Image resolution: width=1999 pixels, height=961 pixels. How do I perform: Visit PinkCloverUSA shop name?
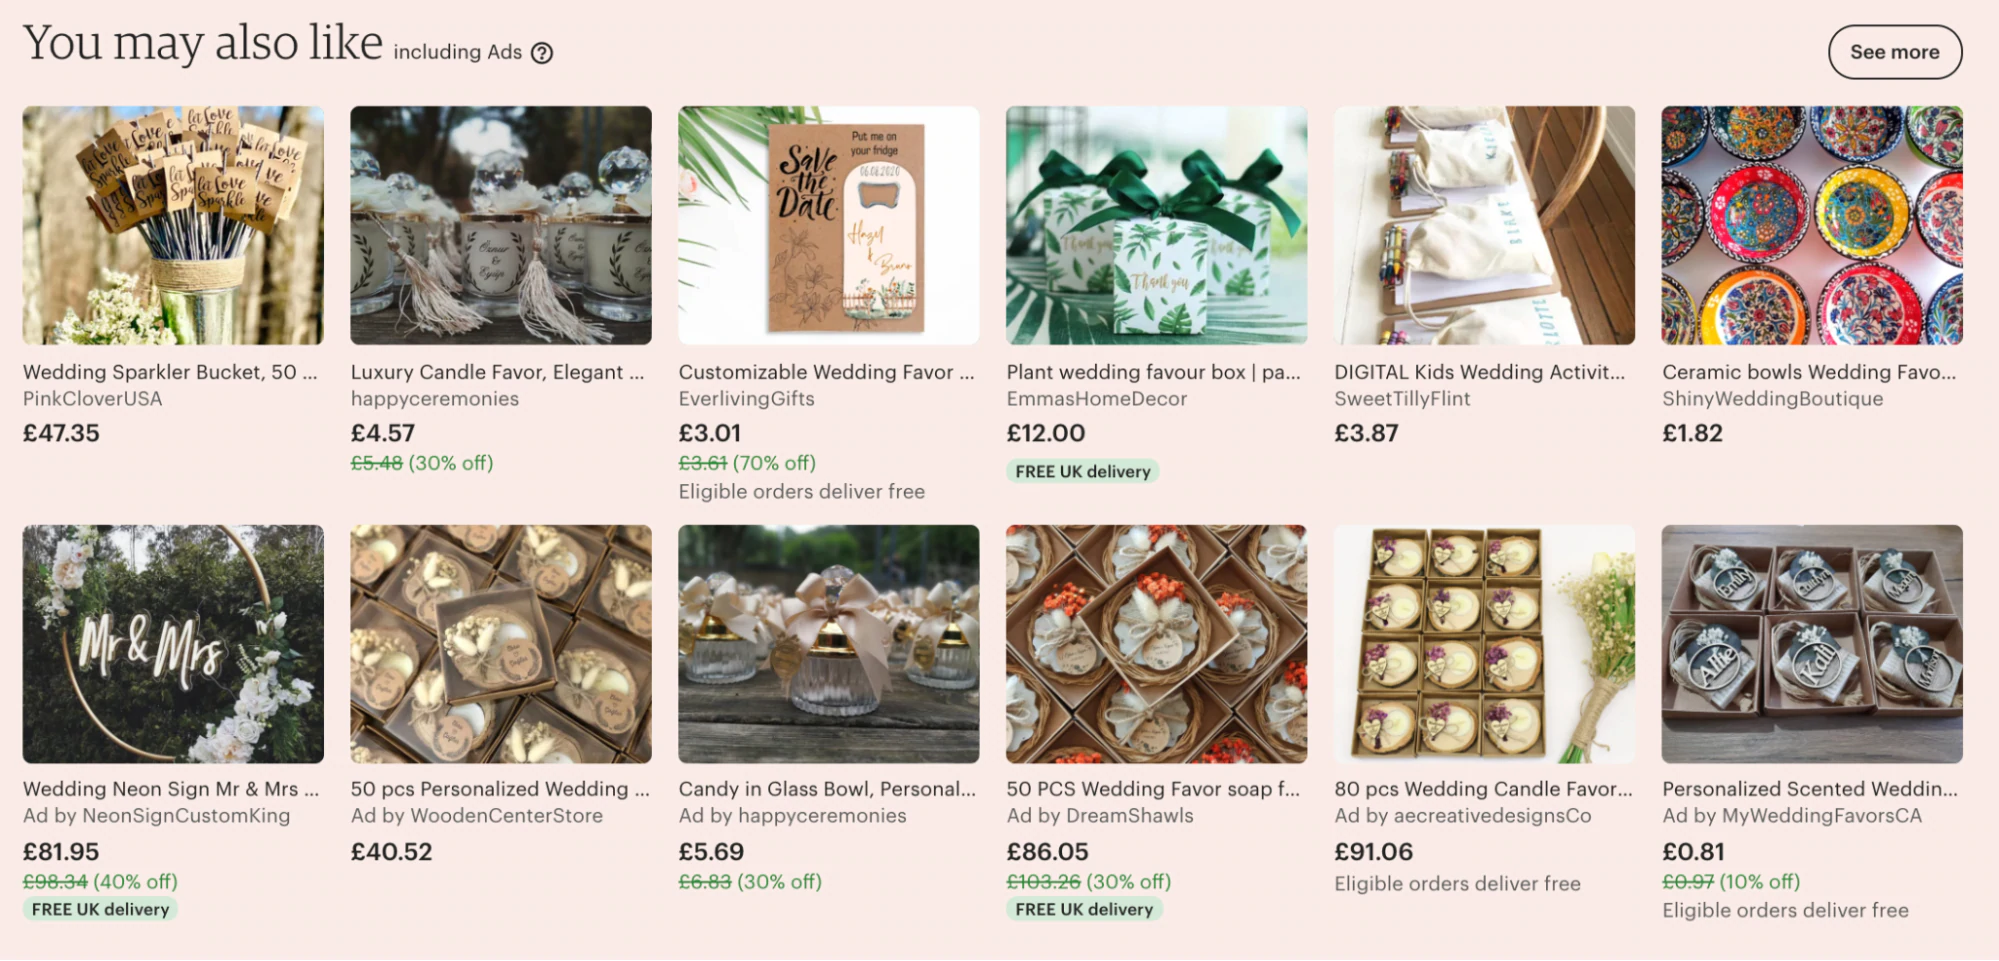(x=93, y=399)
